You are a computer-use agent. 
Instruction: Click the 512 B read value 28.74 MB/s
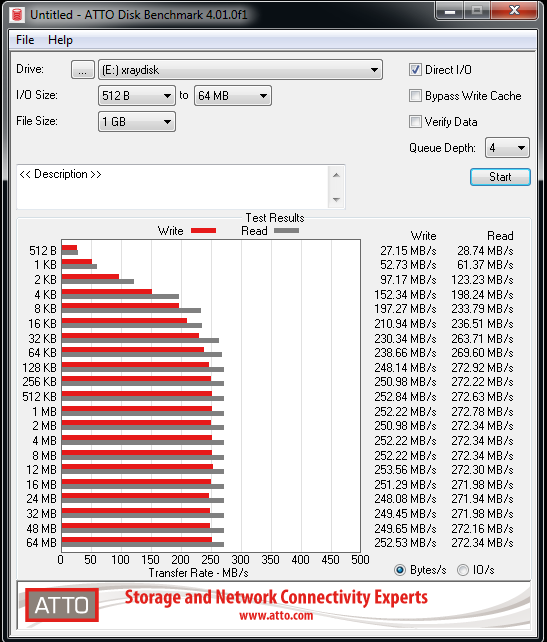pos(485,251)
